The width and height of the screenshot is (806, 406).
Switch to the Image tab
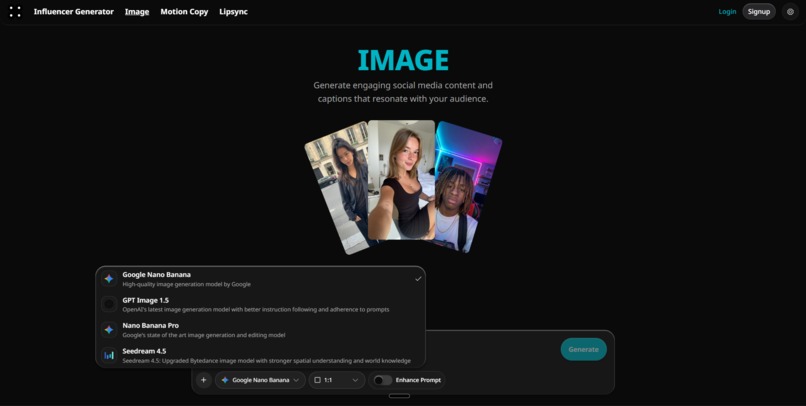(x=137, y=11)
